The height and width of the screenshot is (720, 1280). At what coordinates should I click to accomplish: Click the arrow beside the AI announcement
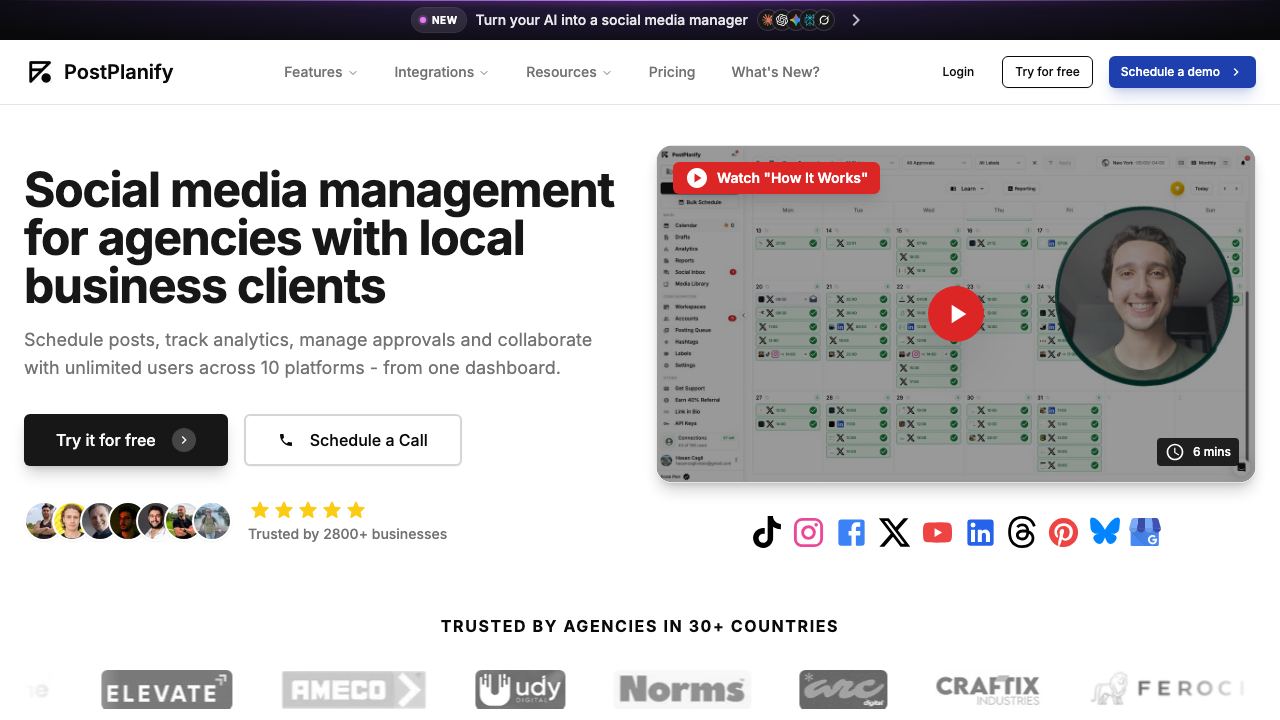(856, 20)
